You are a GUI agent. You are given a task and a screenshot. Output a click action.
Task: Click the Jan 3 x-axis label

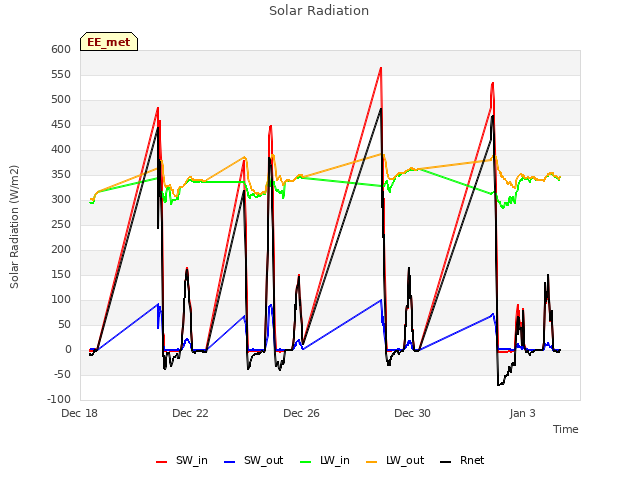pyautogui.click(x=522, y=413)
